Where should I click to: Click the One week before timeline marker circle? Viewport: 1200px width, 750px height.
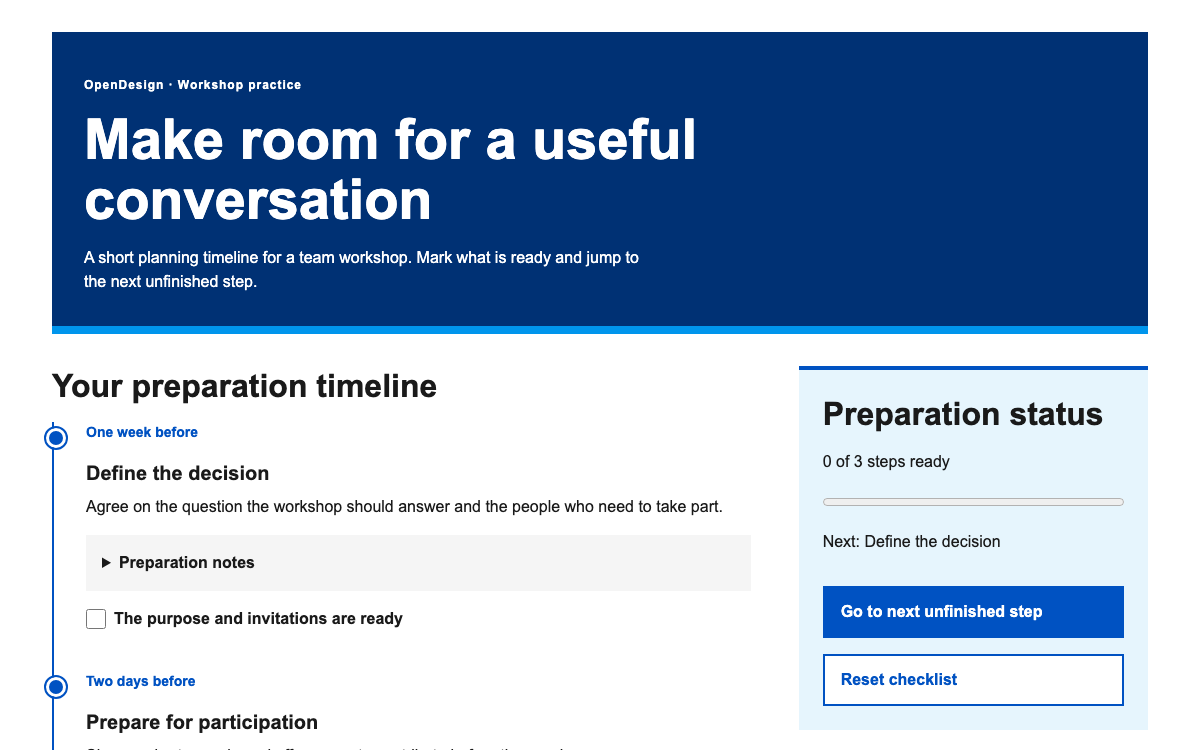pos(57,437)
